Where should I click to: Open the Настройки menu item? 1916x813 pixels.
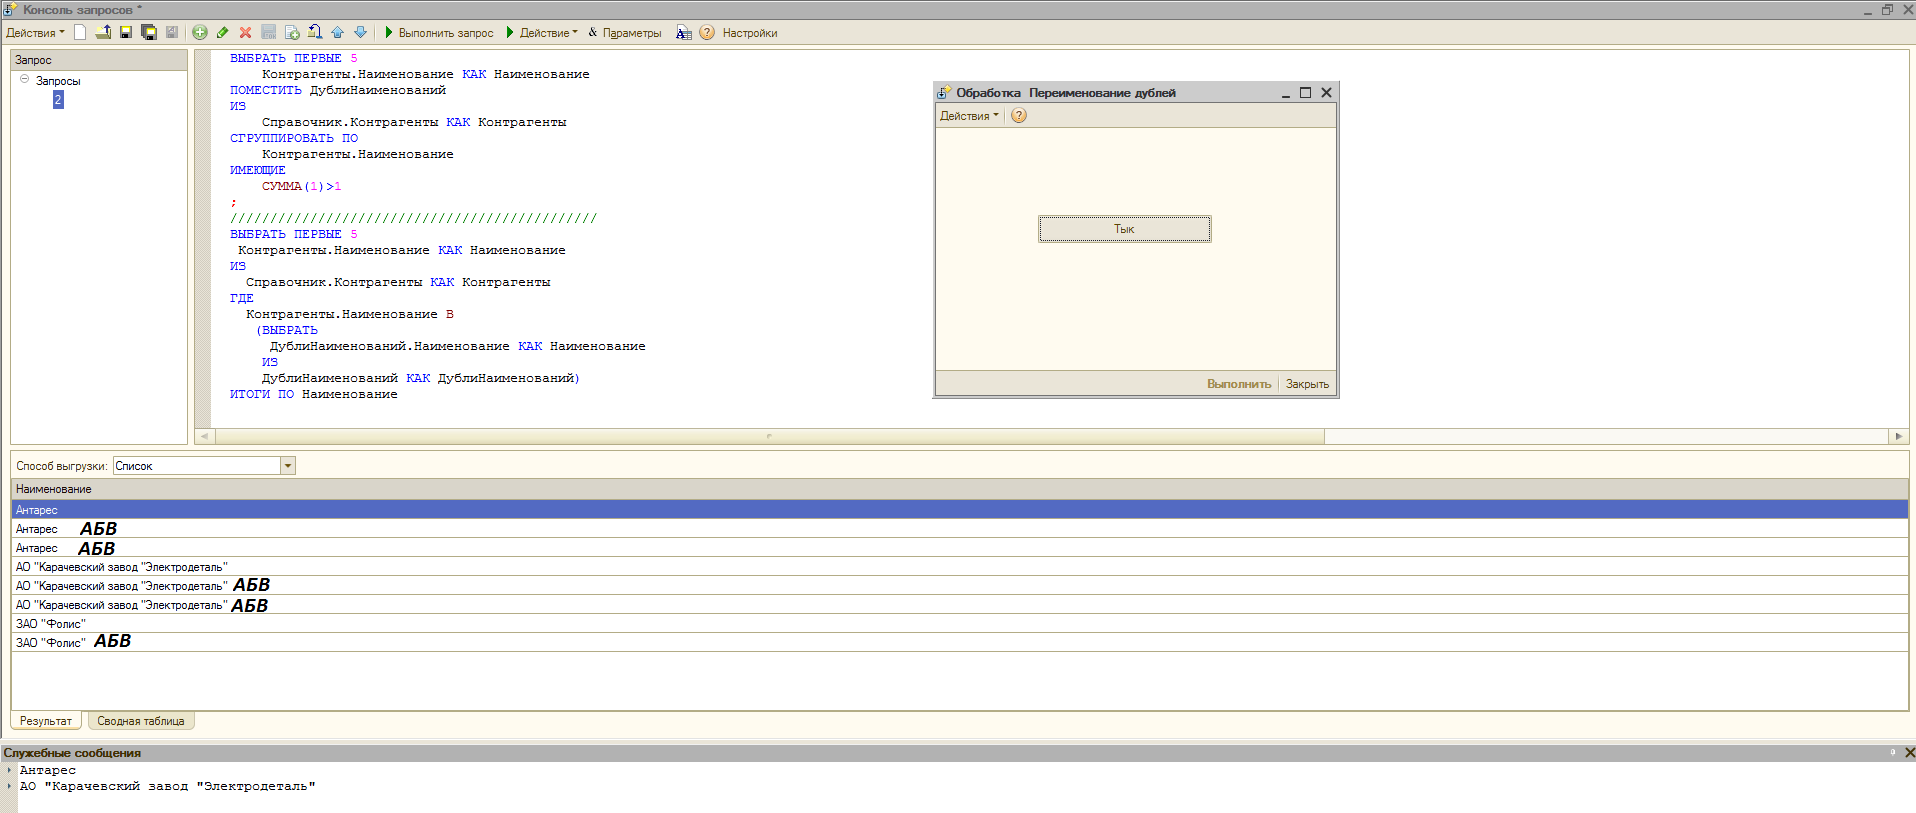(749, 33)
